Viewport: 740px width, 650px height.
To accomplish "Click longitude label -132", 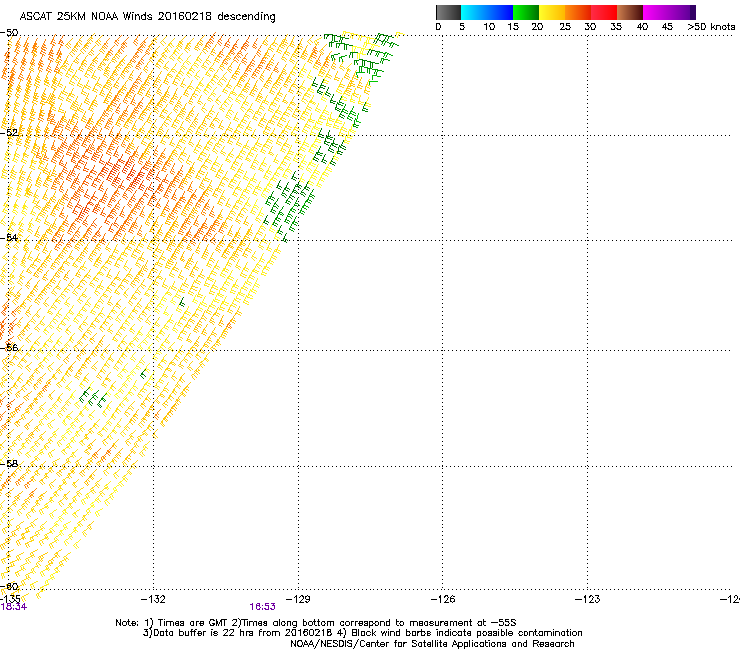I will tap(153, 599).
